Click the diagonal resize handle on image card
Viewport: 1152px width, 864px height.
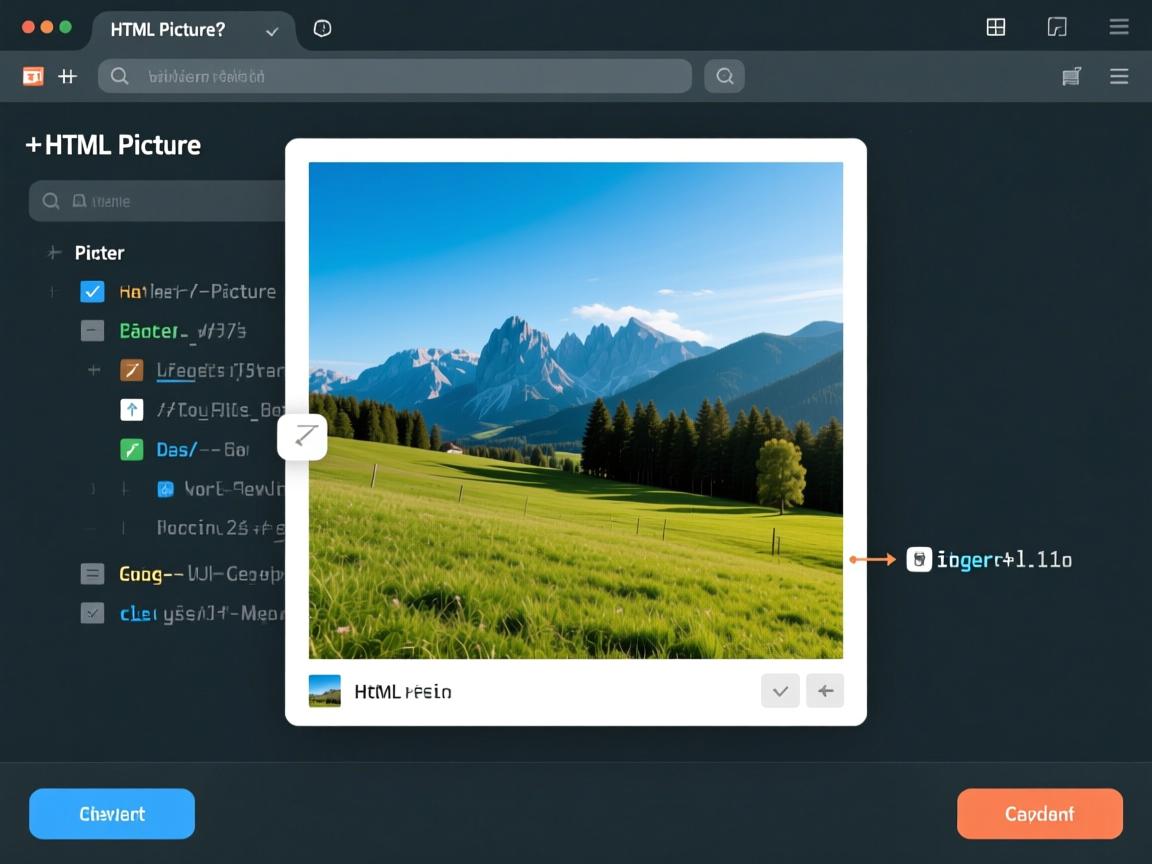303,436
